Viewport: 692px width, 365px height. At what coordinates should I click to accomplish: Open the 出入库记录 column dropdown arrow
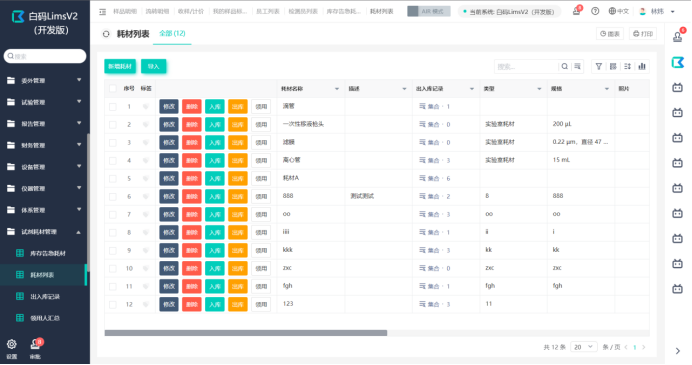(472, 89)
